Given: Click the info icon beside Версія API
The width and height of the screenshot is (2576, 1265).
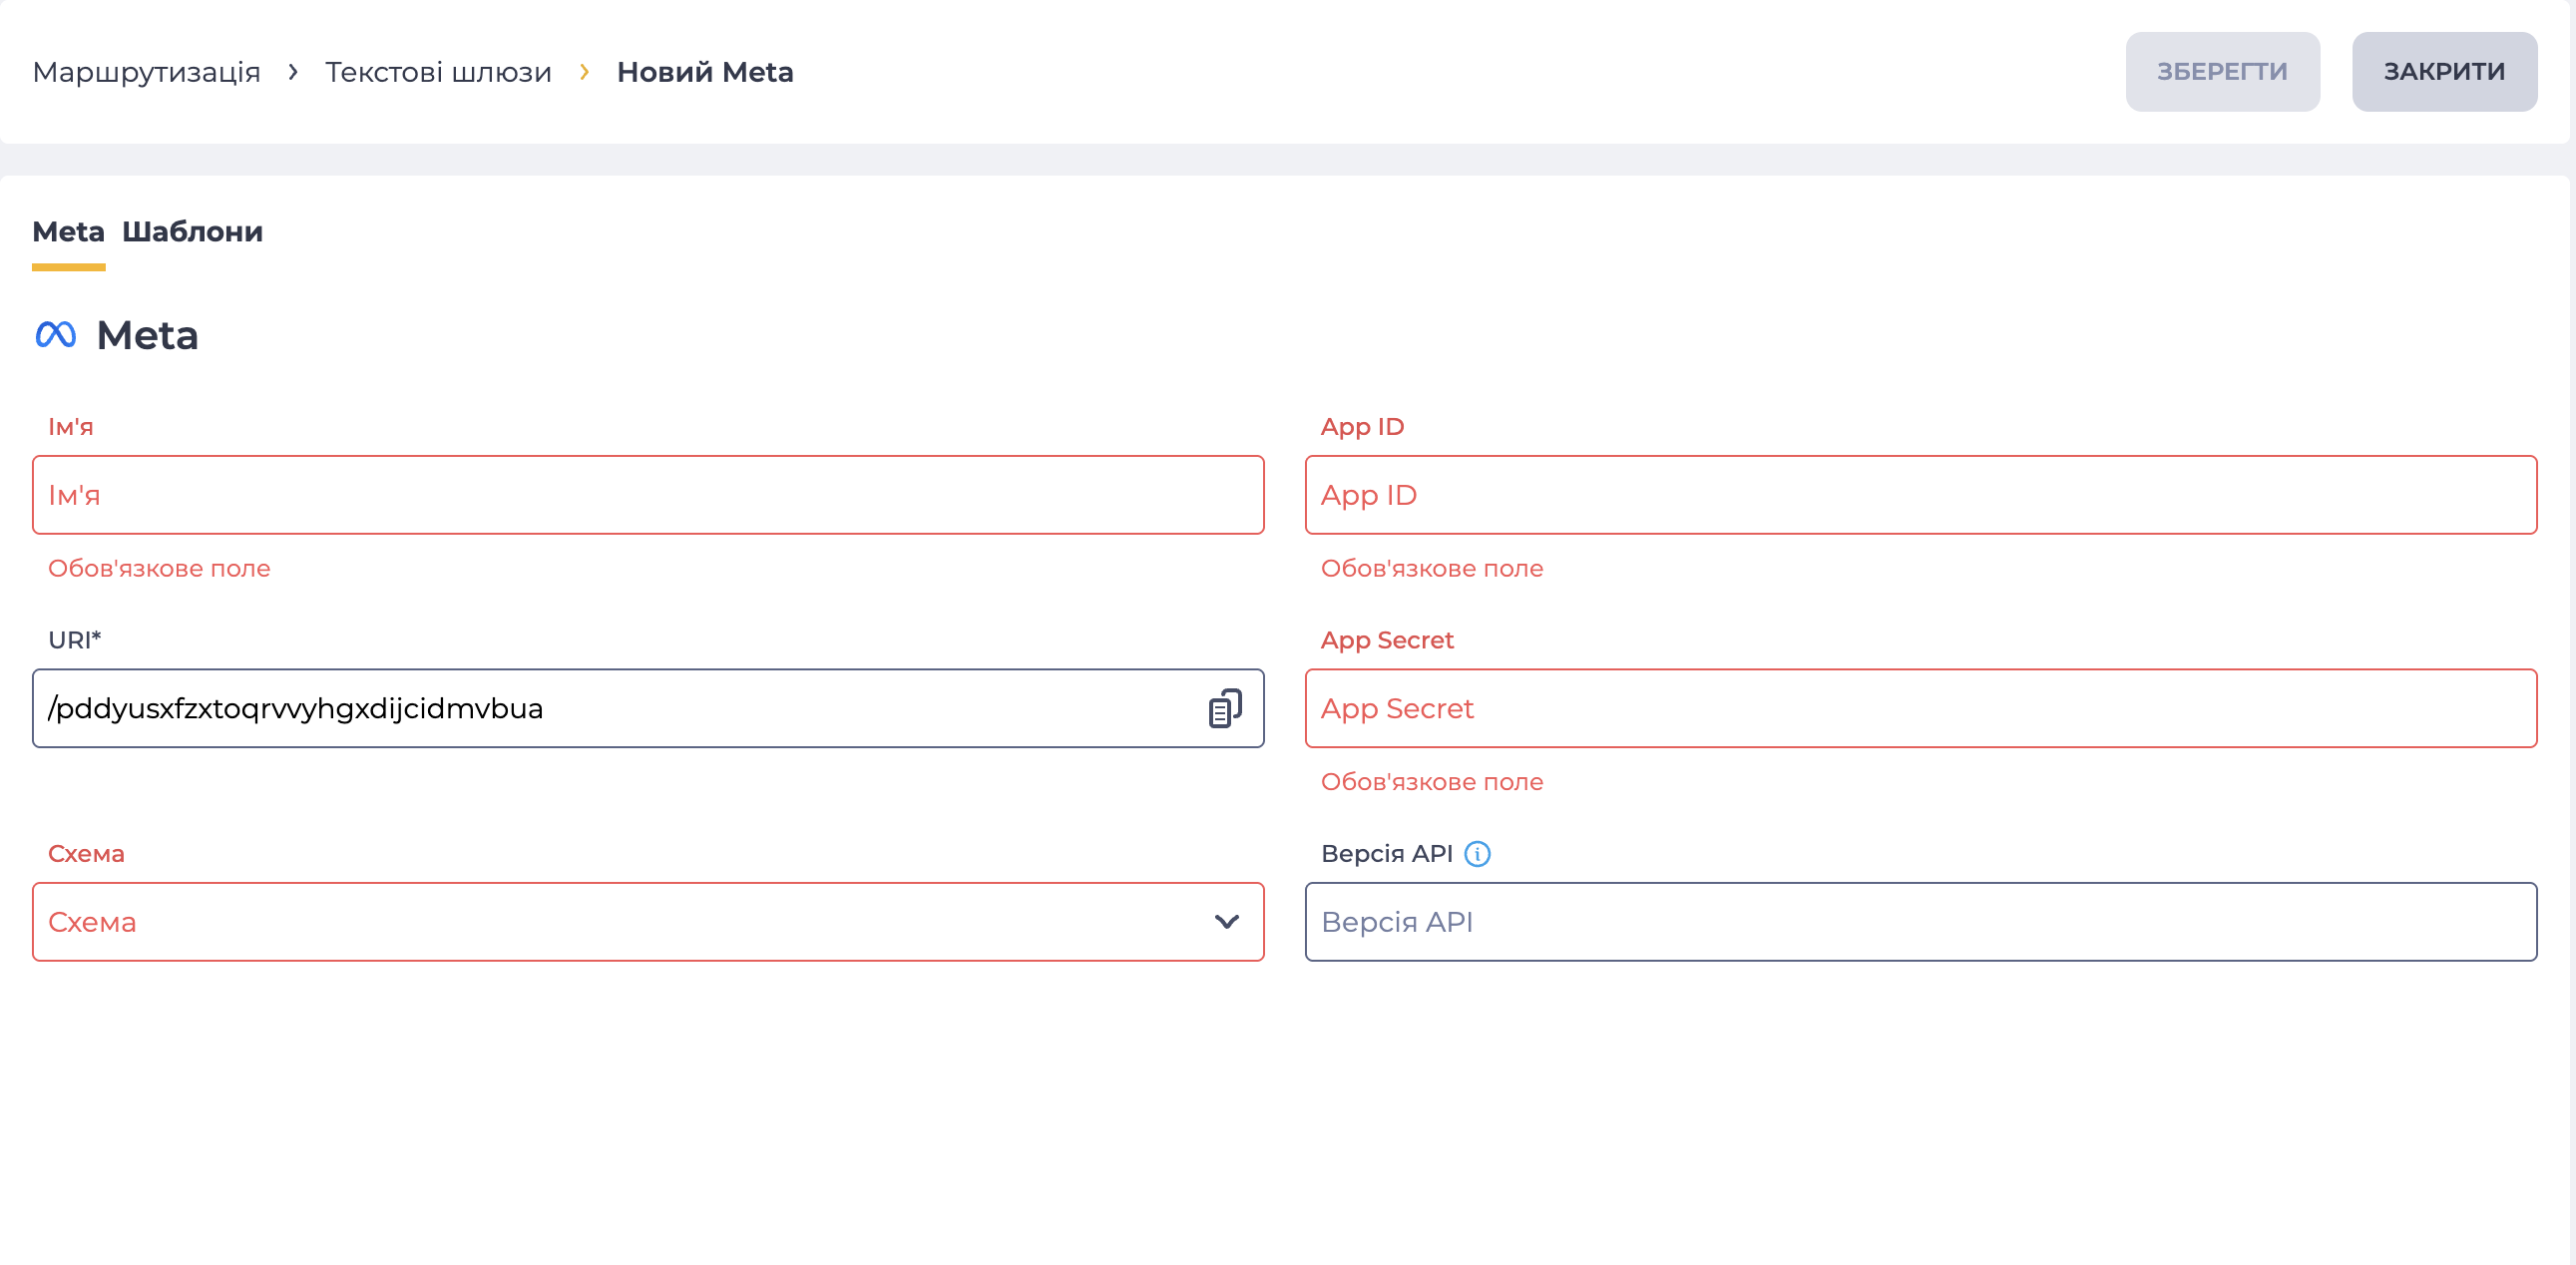Looking at the screenshot, I should (x=1477, y=854).
